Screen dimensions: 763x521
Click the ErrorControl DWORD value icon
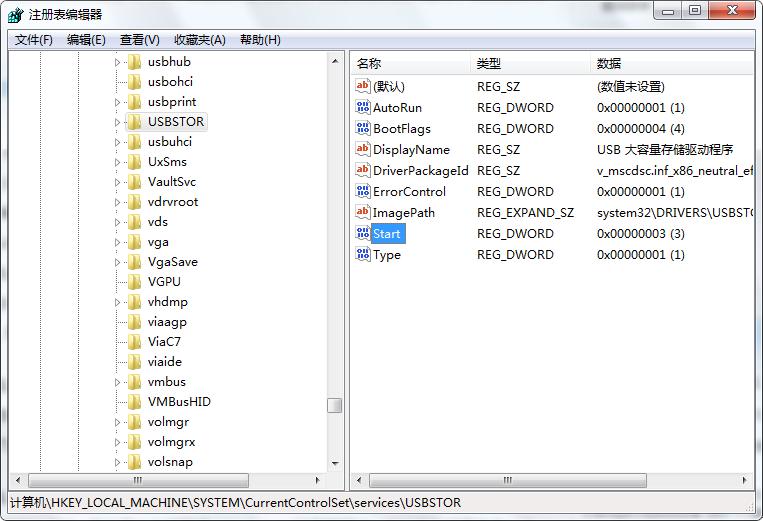click(x=363, y=191)
